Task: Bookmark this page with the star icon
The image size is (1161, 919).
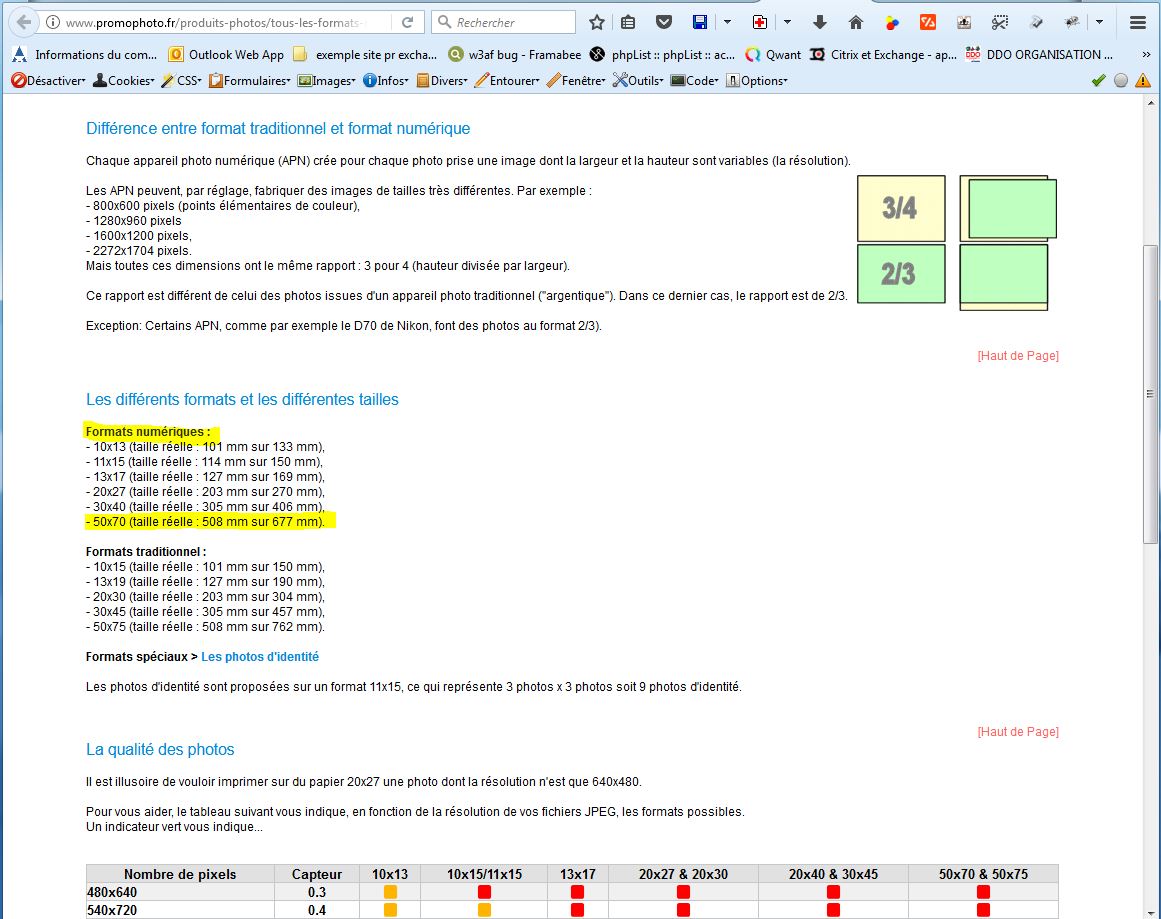Action: pos(597,22)
